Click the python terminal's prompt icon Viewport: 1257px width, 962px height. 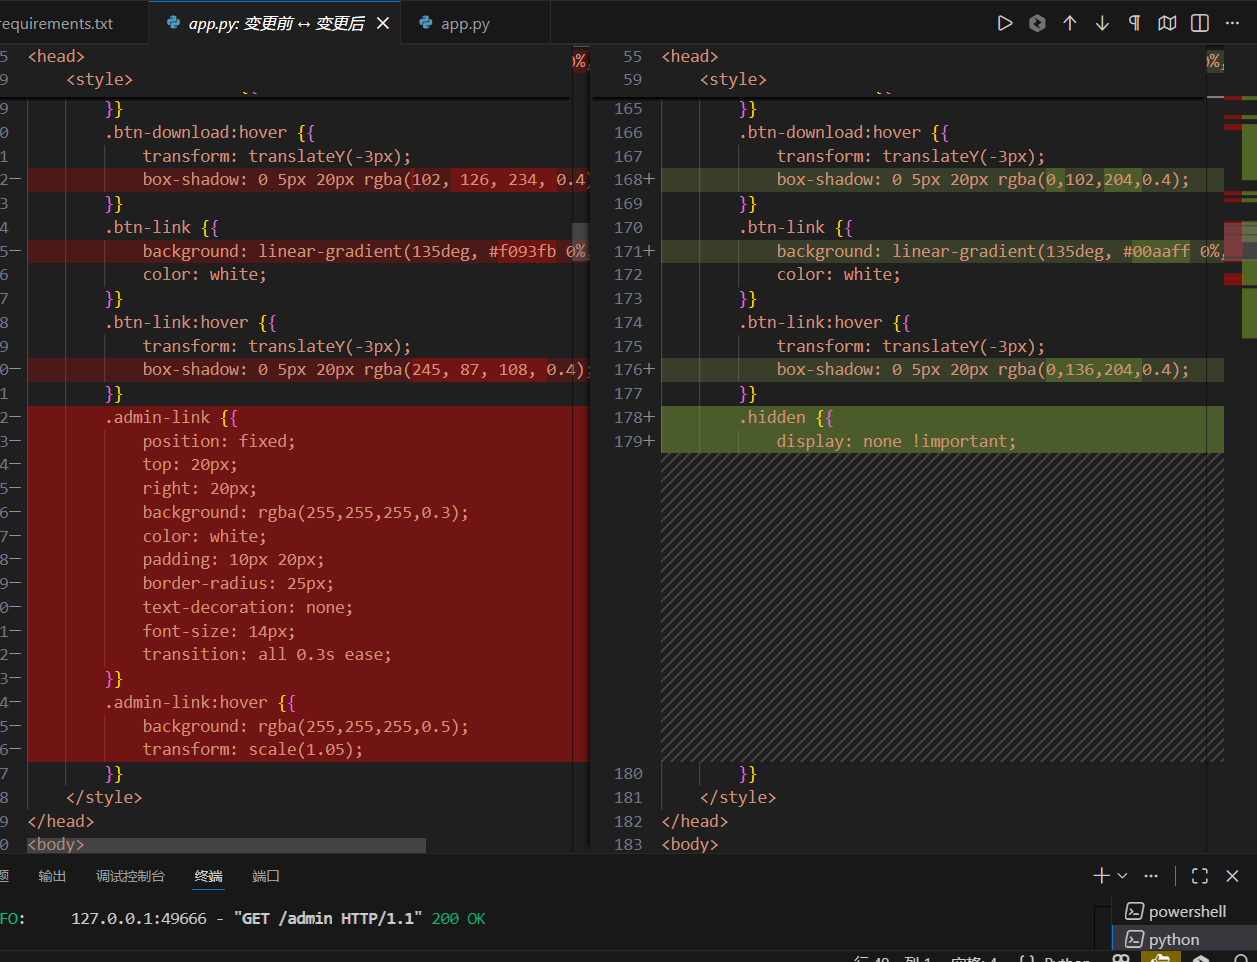tap(1134, 939)
